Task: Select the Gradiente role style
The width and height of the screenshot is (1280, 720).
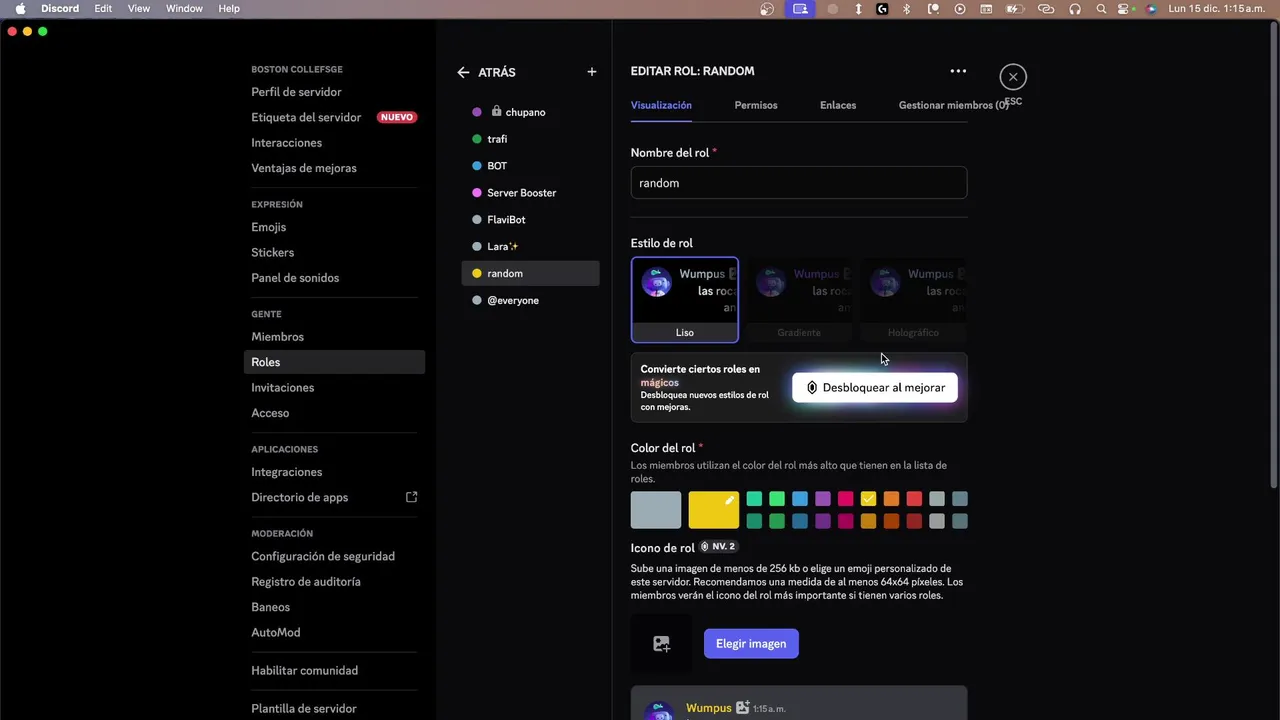Action: coord(799,300)
